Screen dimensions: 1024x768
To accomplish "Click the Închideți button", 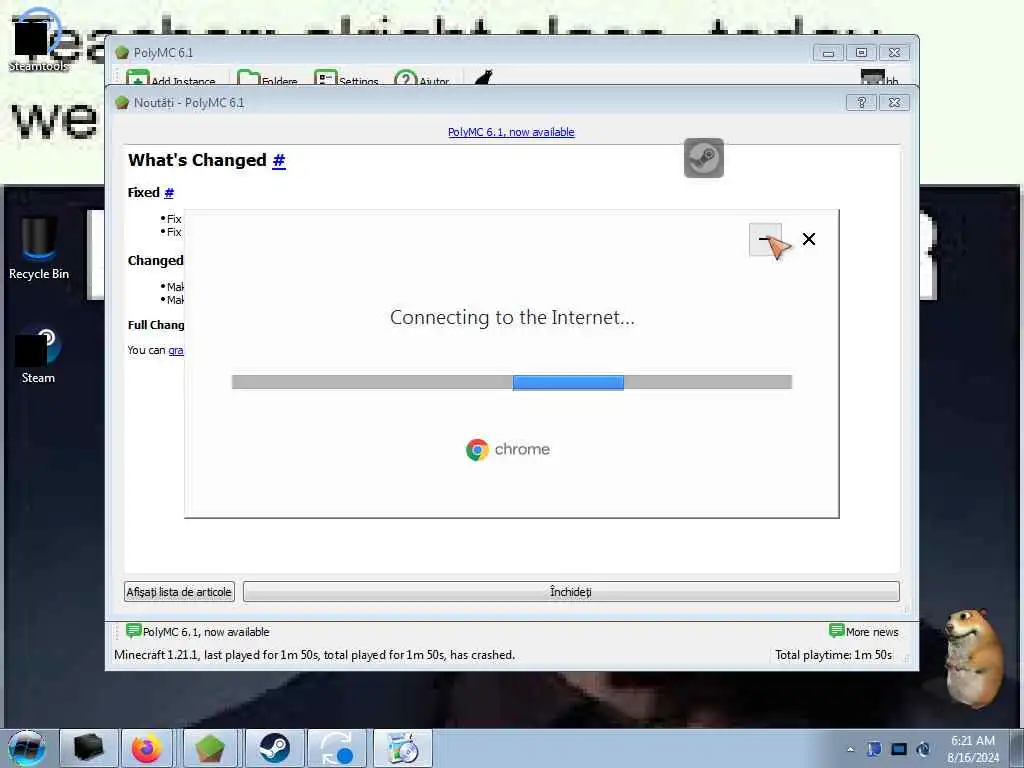I will point(571,592).
